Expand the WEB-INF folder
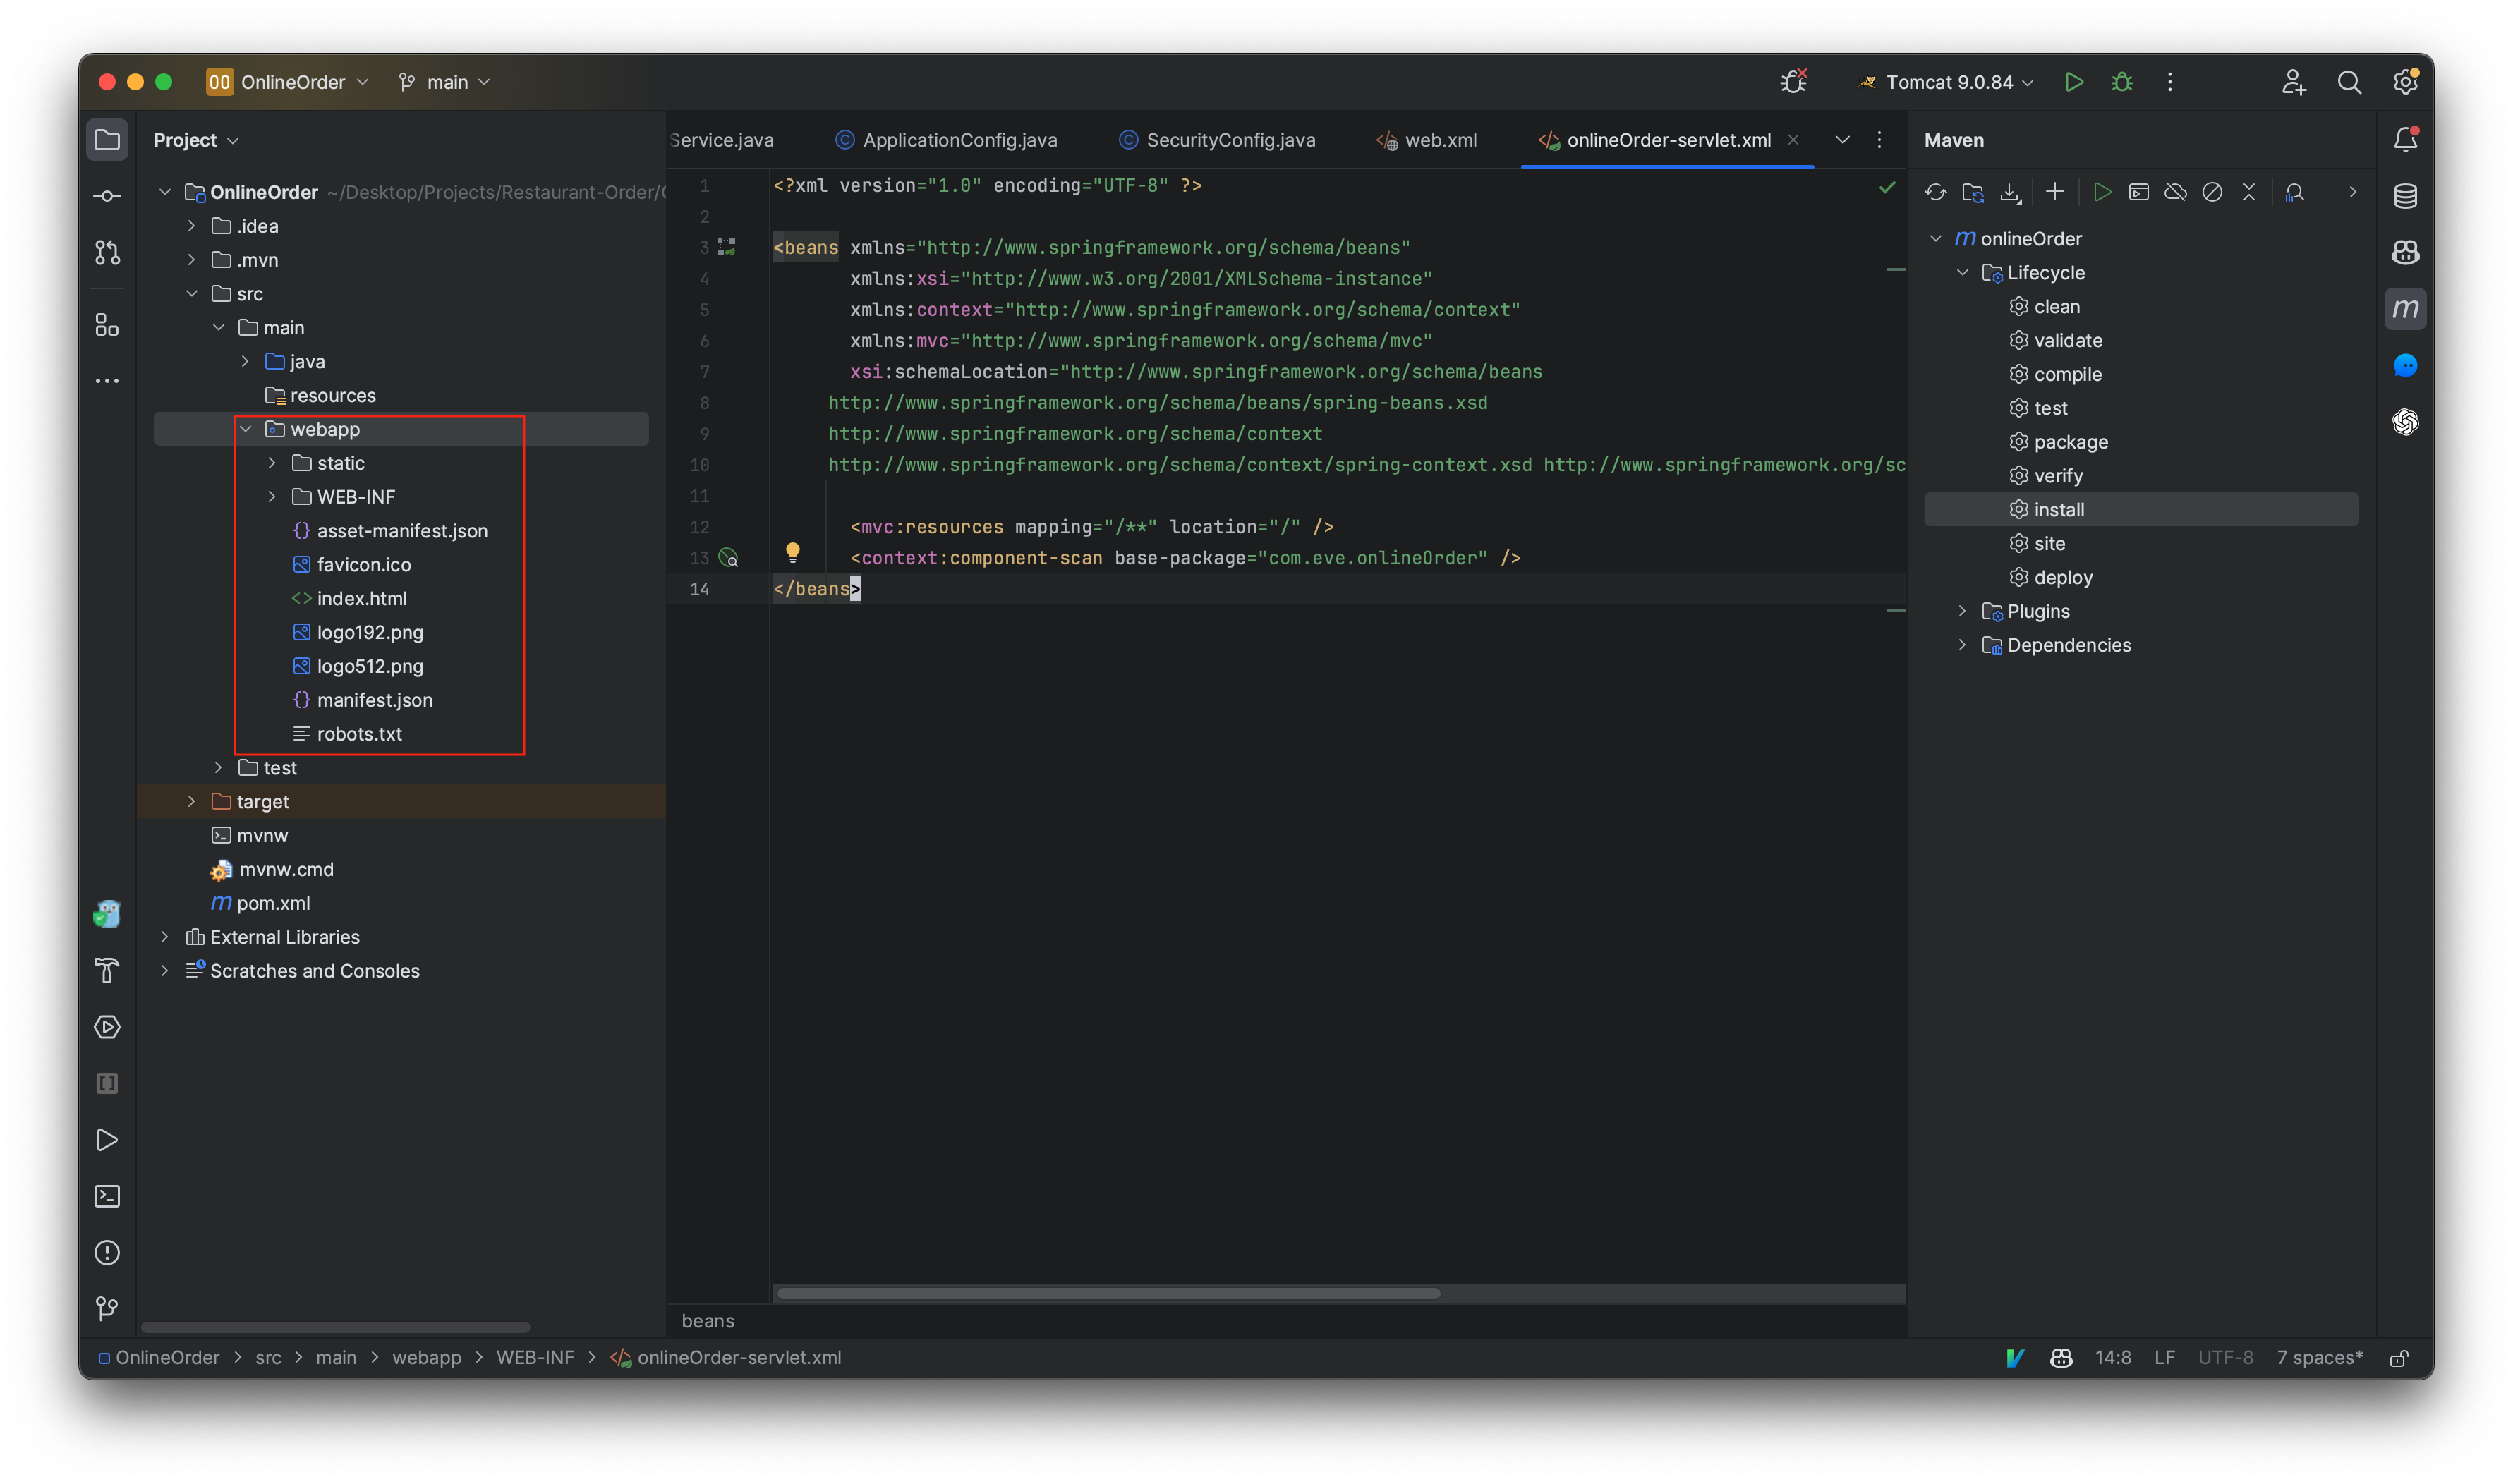 pyautogui.click(x=271, y=496)
